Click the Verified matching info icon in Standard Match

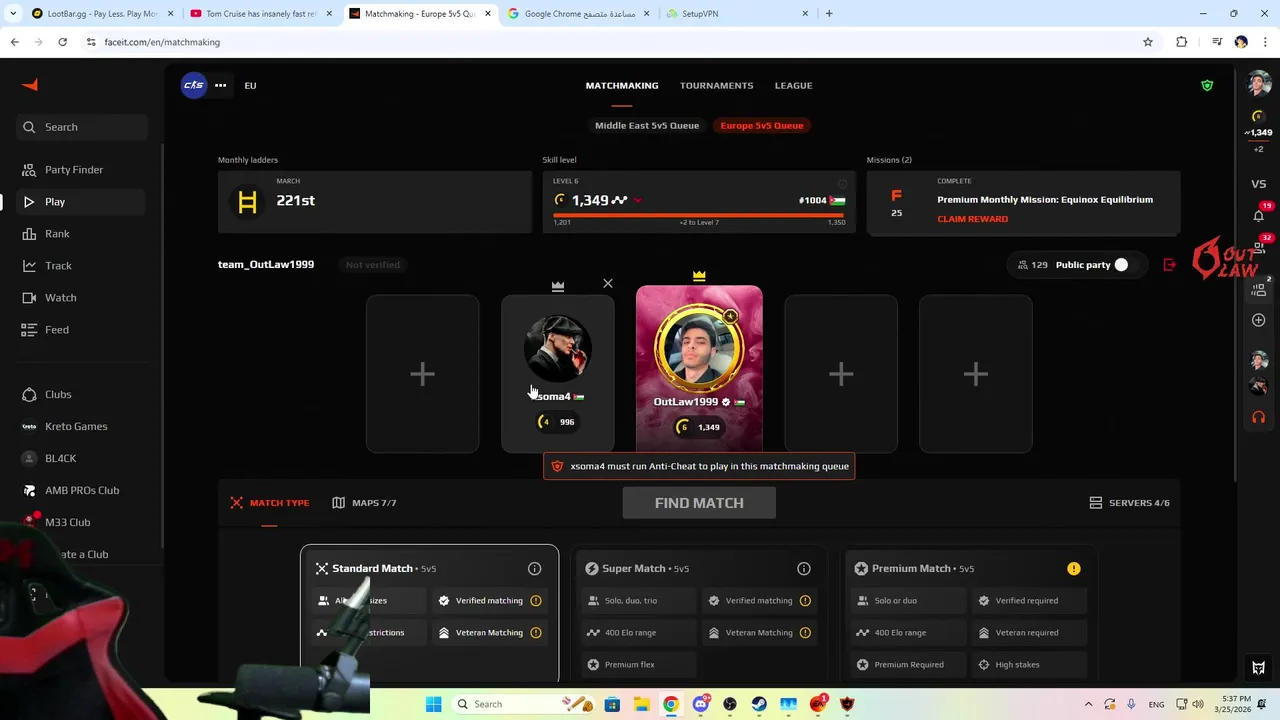click(x=536, y=601)
